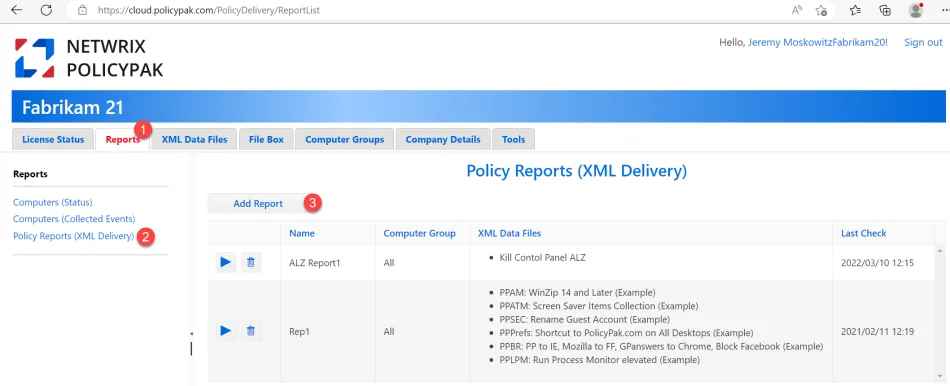Click the Netwrix PolicyPak logo
950x386 pixels.
[x=89, y=58]
